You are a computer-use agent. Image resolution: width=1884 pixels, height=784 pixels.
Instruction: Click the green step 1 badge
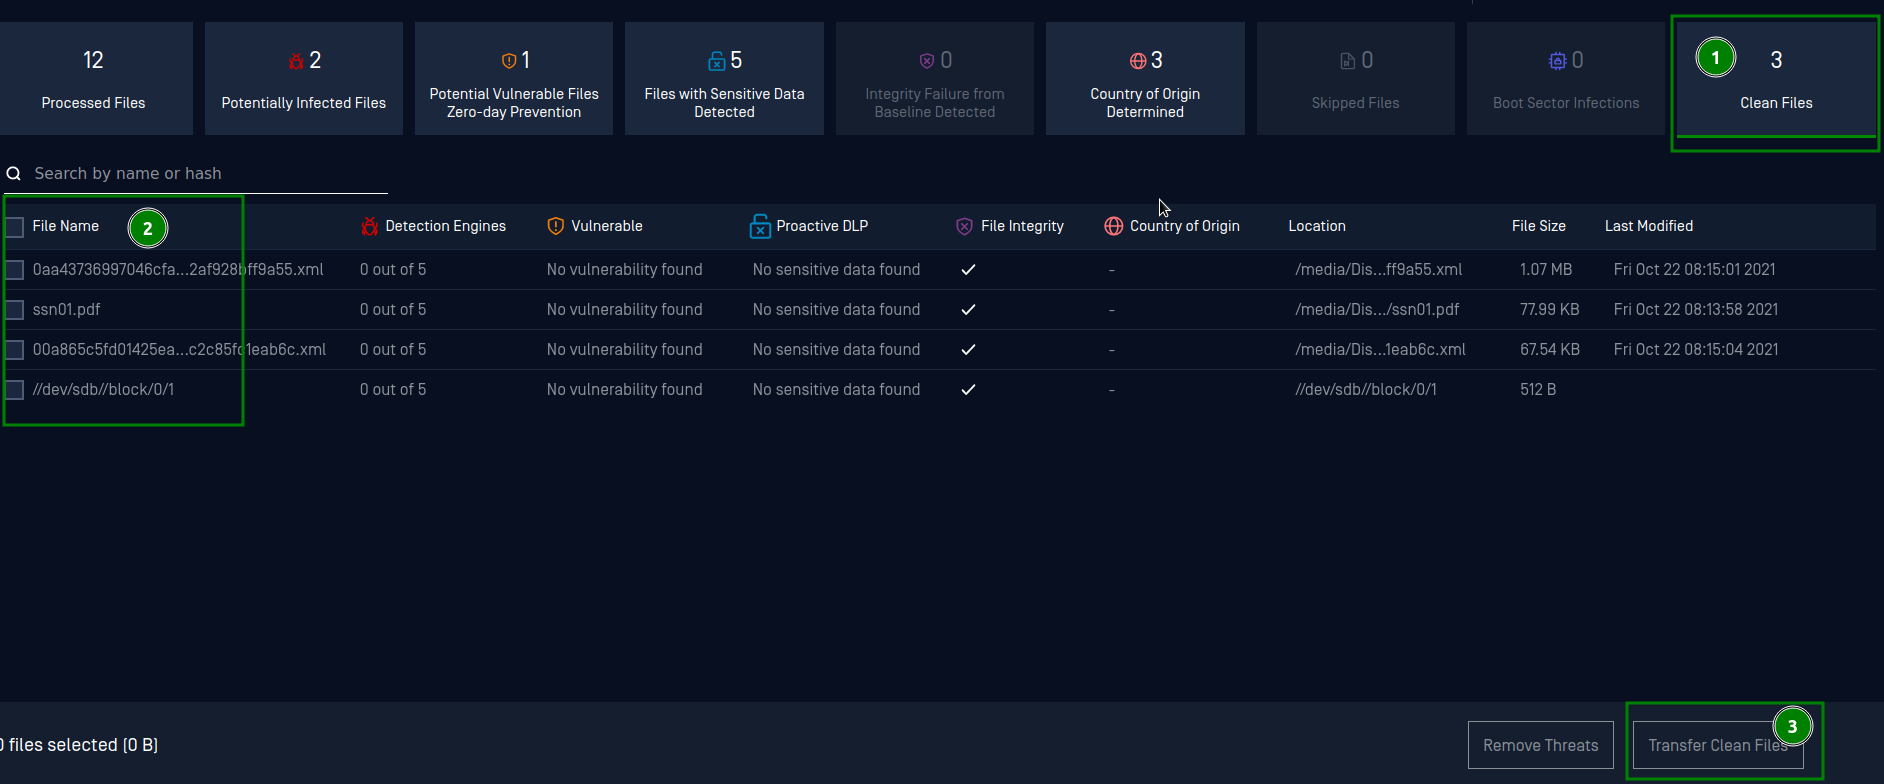click(1715, 58)
